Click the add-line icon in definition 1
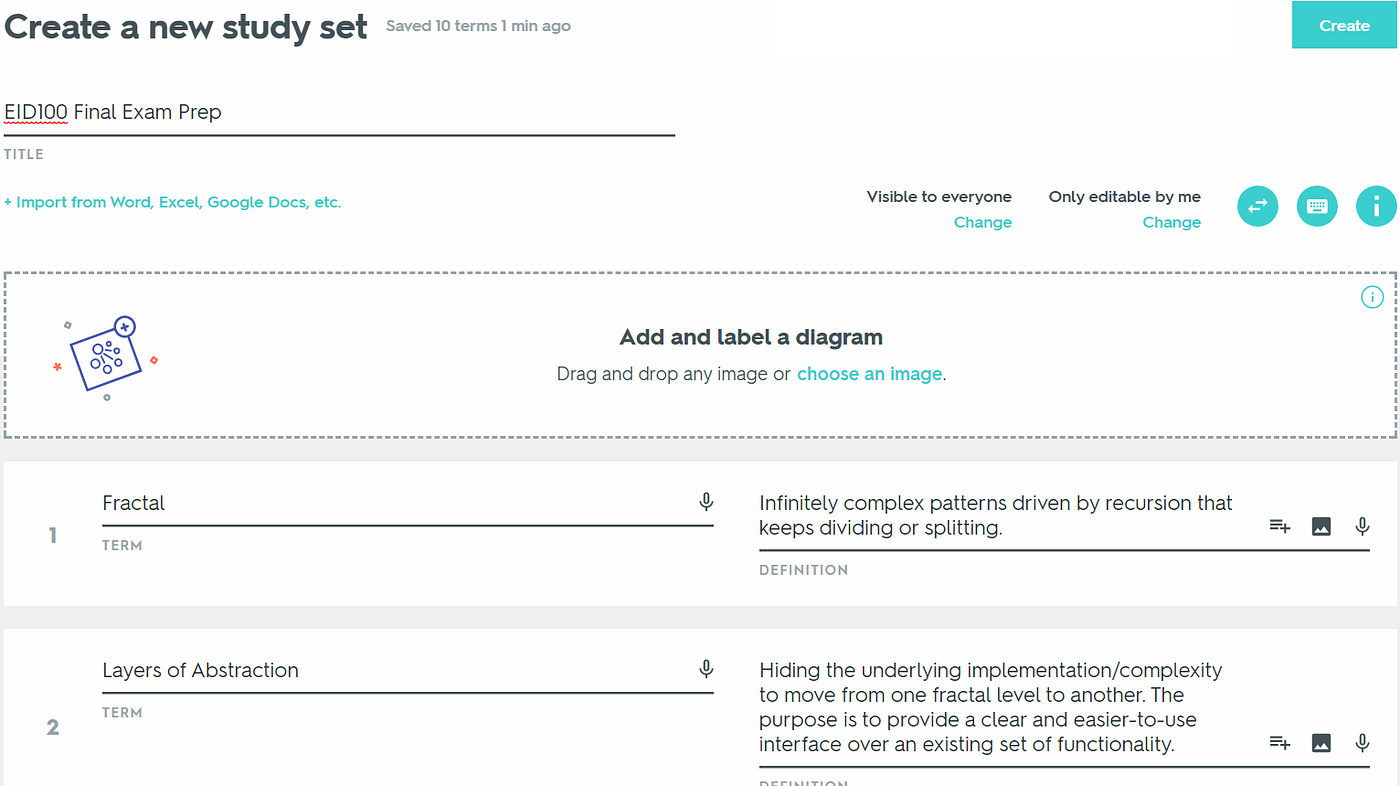Screen dimensions: 1400x786 [1280, 526]
